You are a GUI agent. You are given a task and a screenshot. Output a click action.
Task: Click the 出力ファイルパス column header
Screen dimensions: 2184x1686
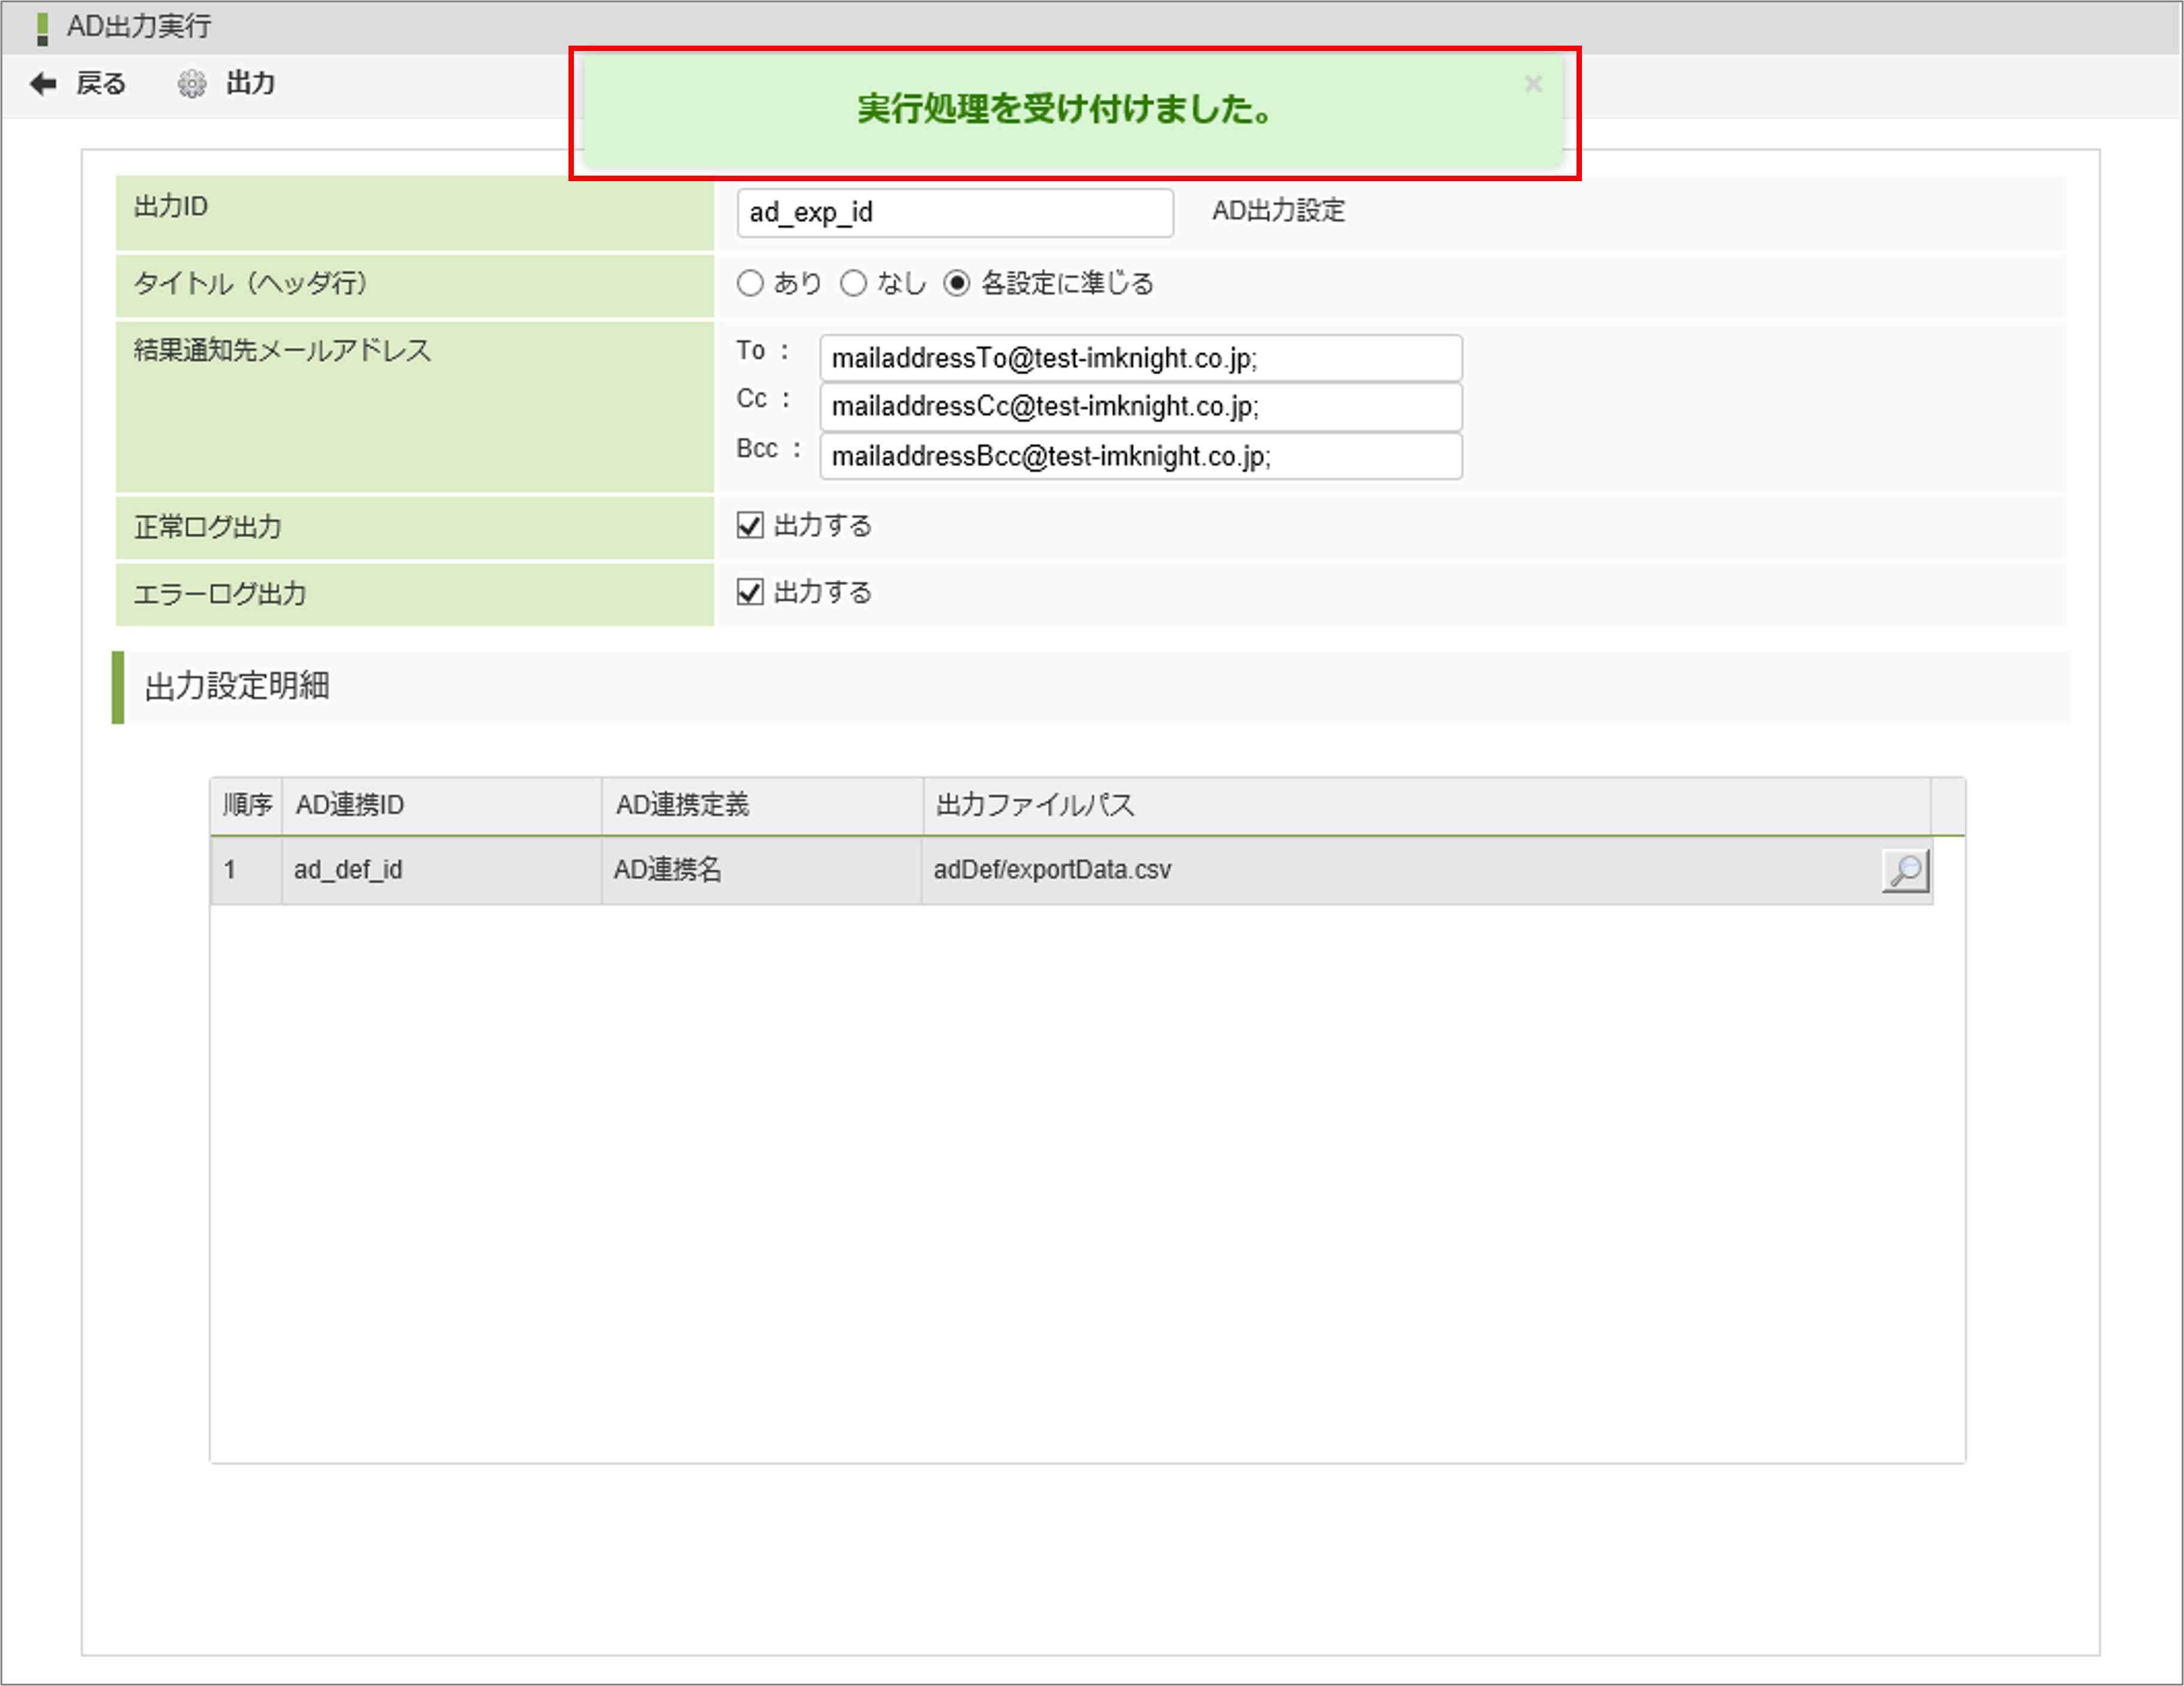pos(1034,805)
